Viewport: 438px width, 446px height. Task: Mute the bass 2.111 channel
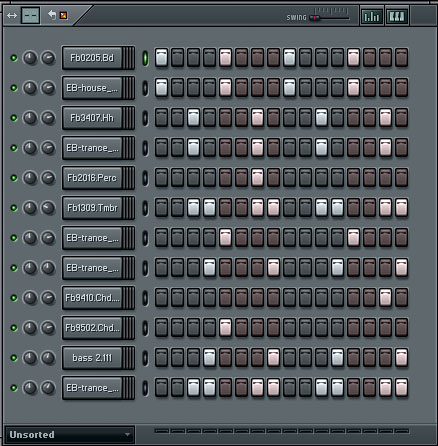14,358
